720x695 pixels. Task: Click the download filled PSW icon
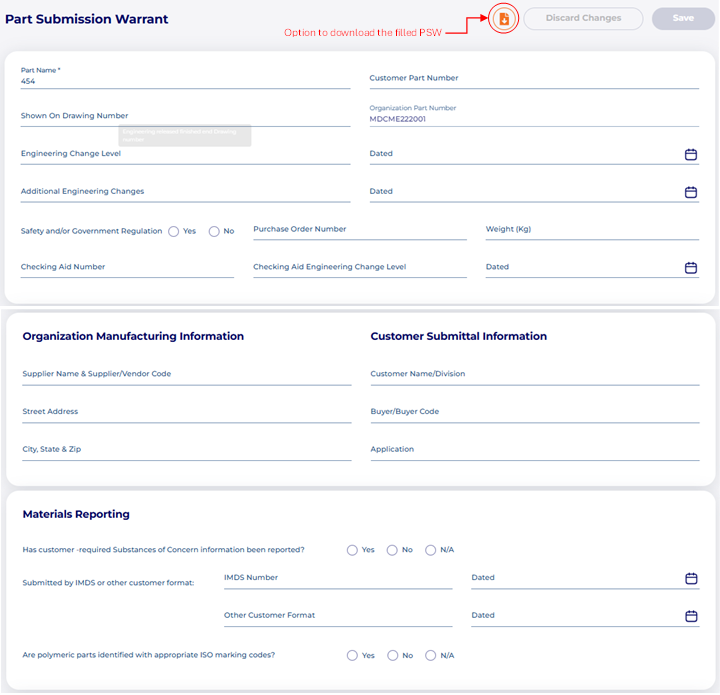coord(504,19)
